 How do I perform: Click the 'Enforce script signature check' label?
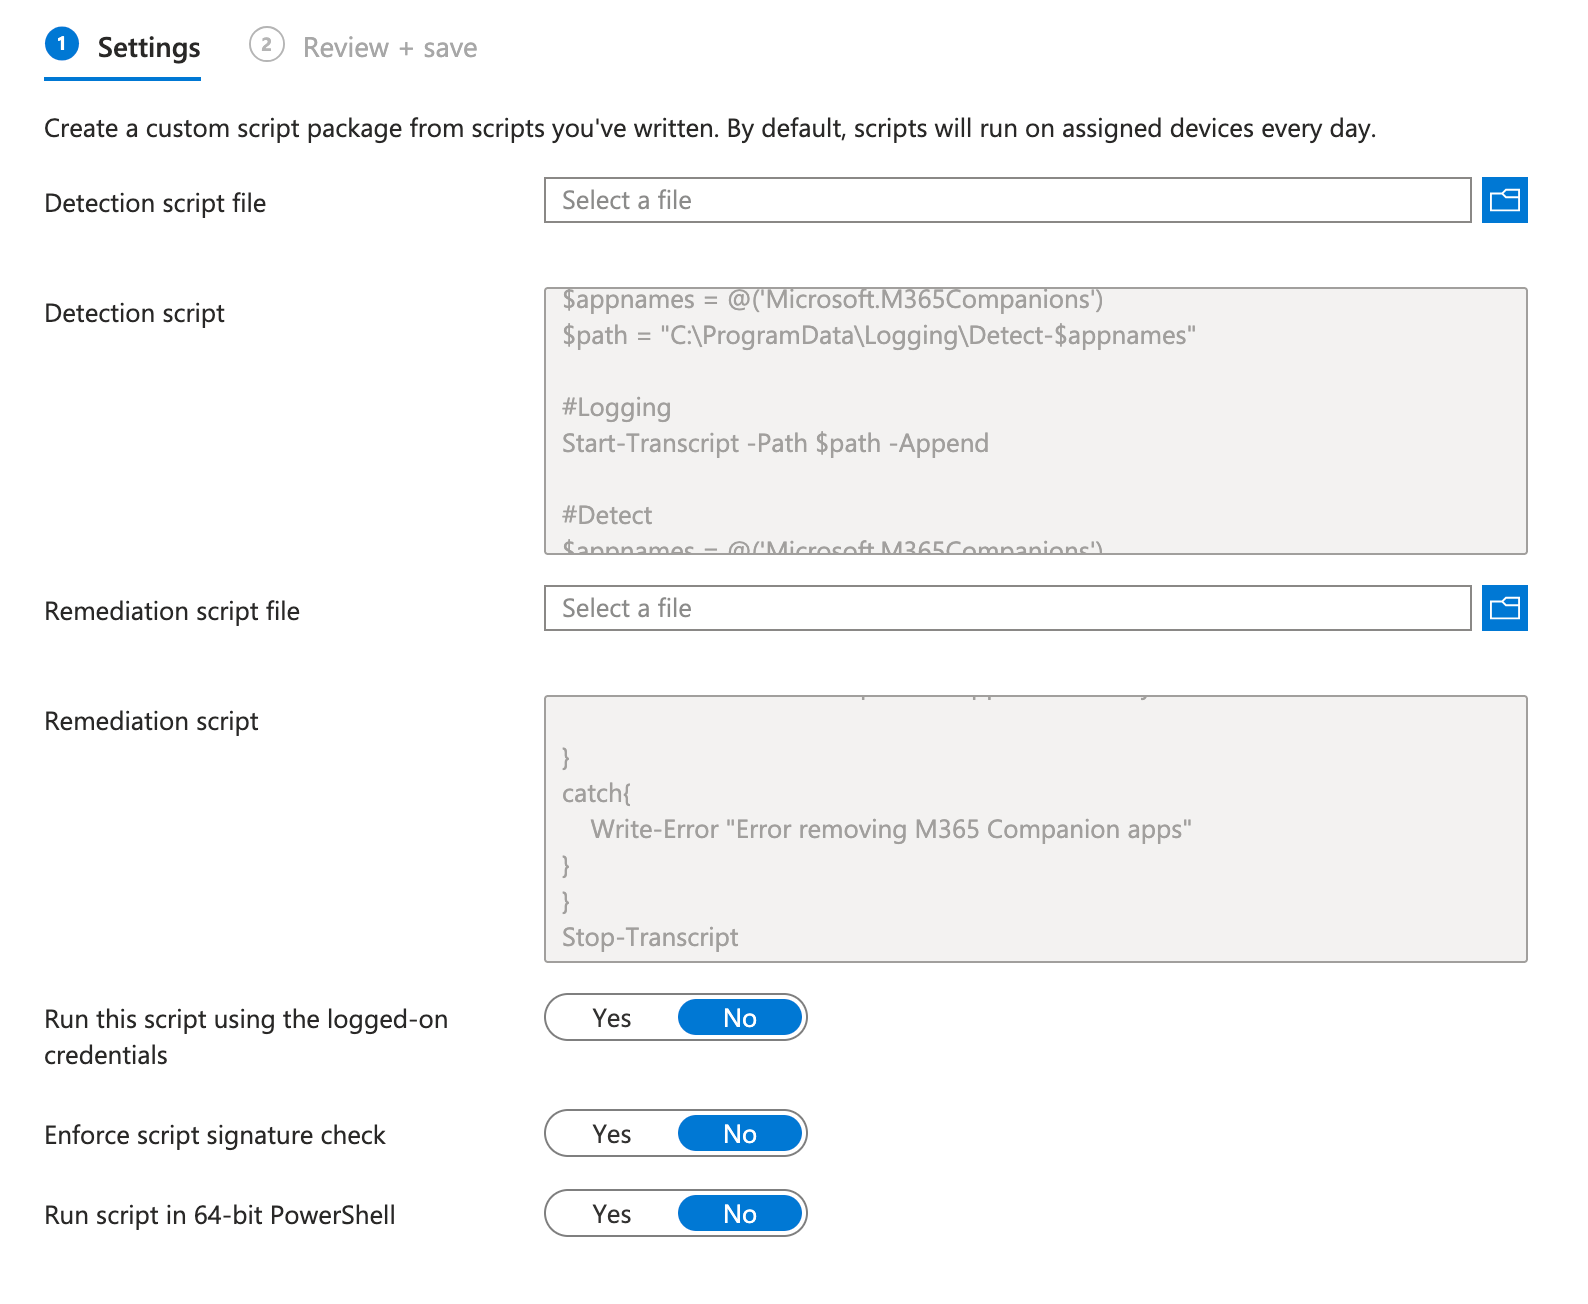tap(215, 1135)
